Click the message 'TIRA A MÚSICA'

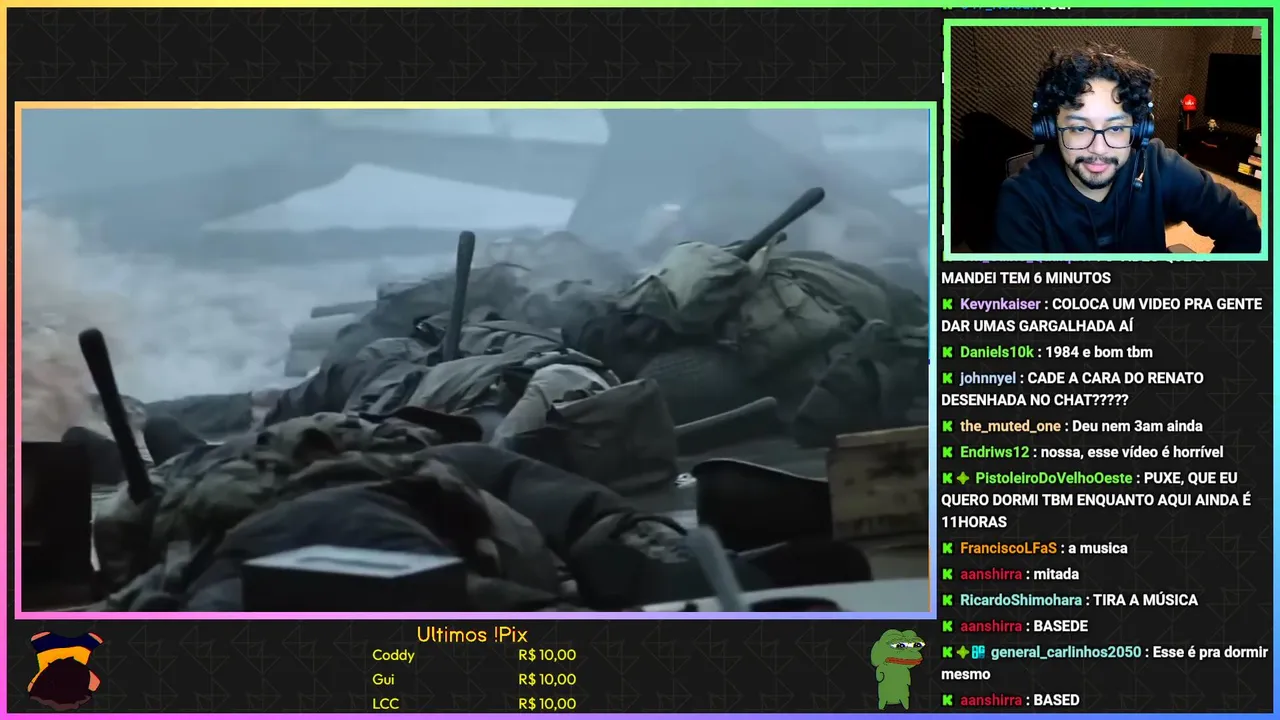pyautogui.click(x=1145, y=600)
